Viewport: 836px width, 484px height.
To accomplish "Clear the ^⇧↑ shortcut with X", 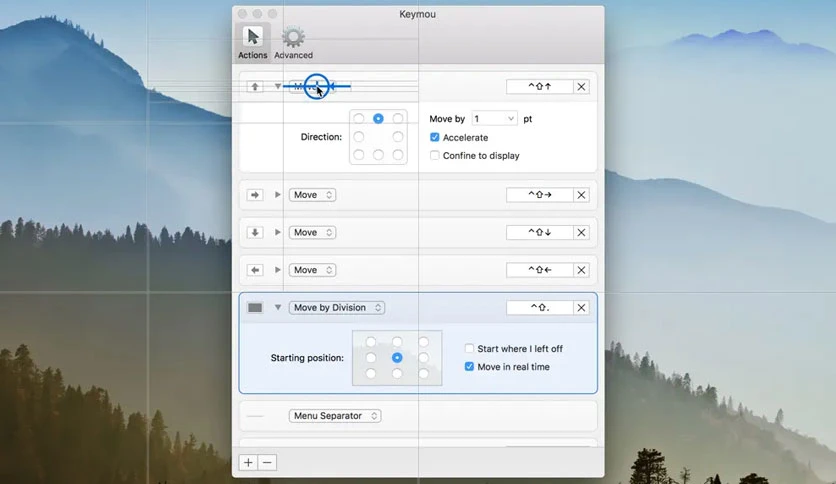I will coord(581,86).
